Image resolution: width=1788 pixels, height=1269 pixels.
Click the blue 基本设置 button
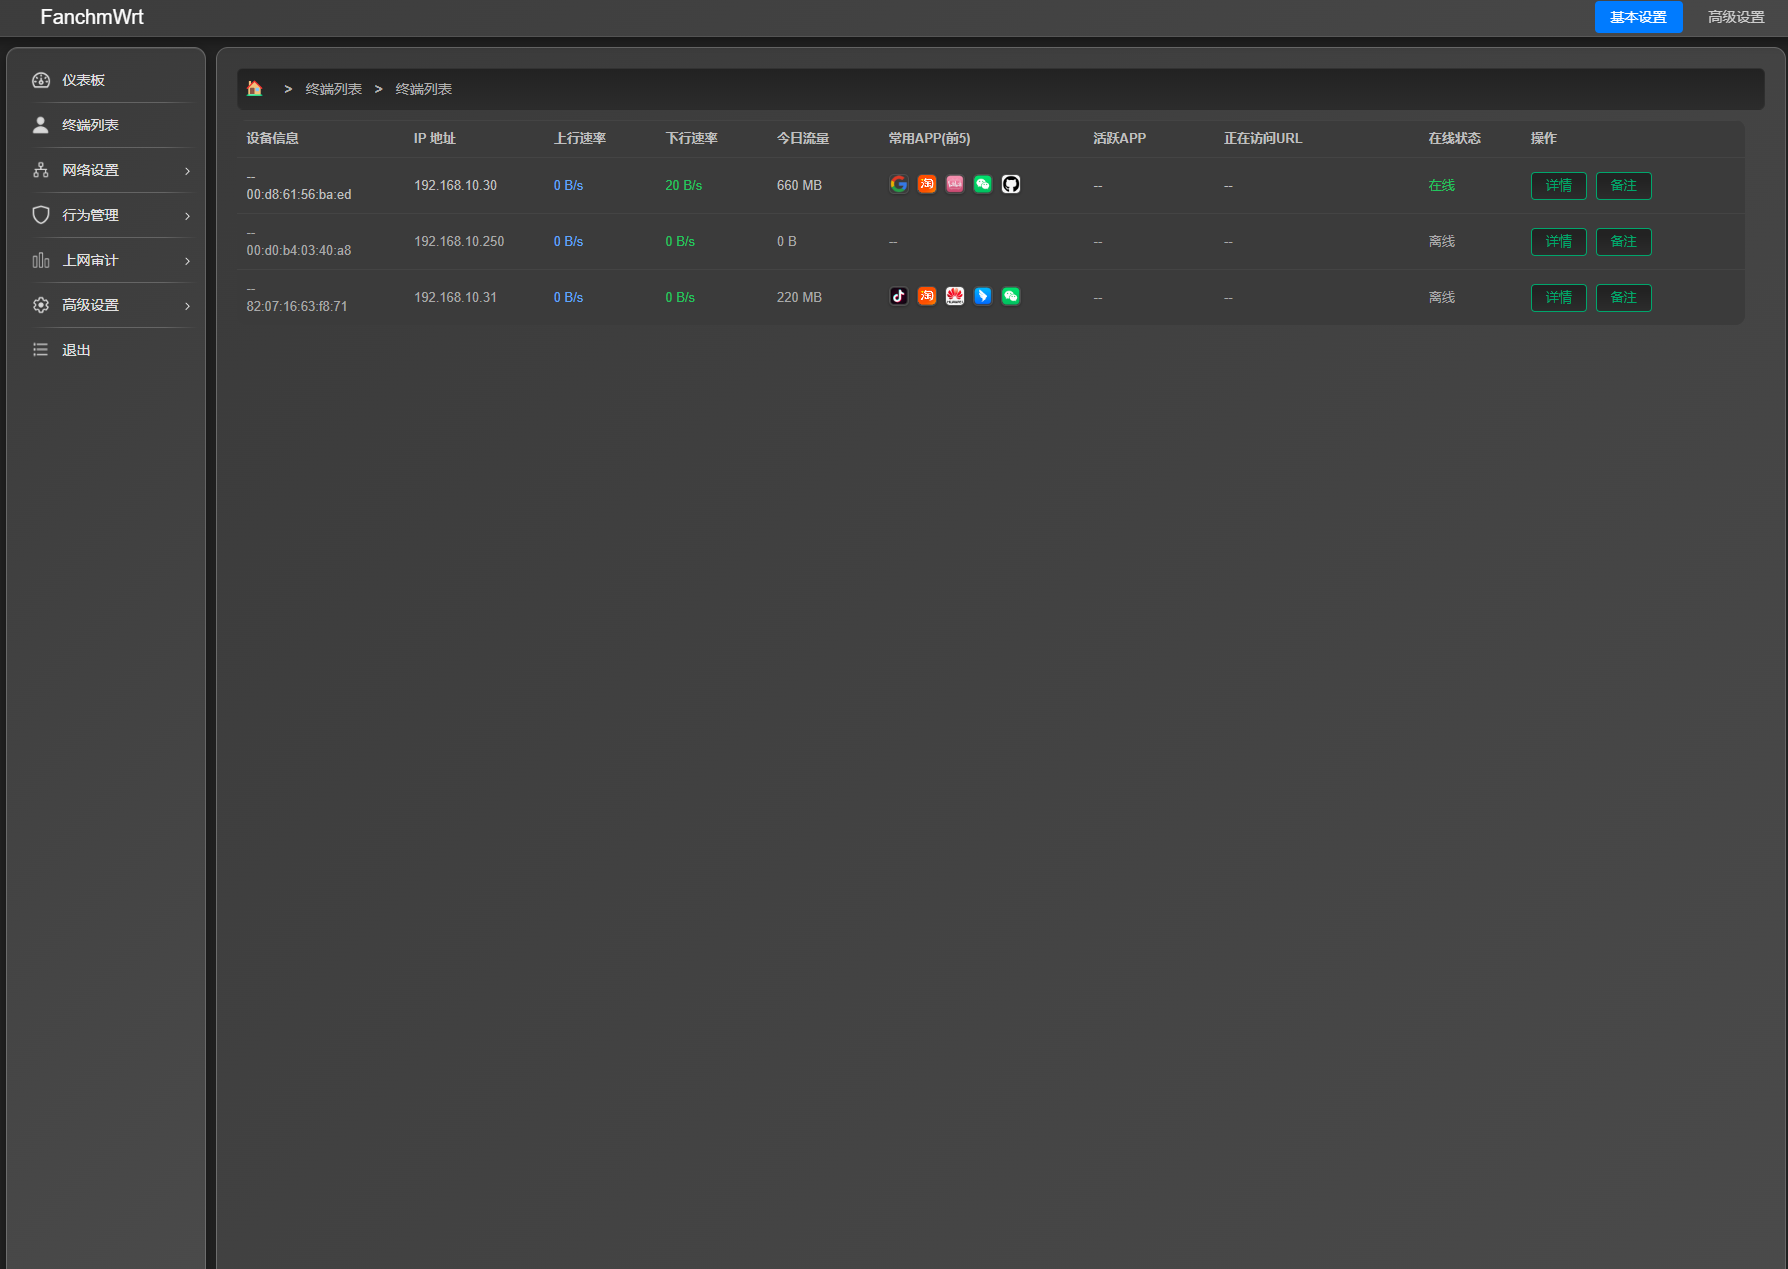(1638, 17)
